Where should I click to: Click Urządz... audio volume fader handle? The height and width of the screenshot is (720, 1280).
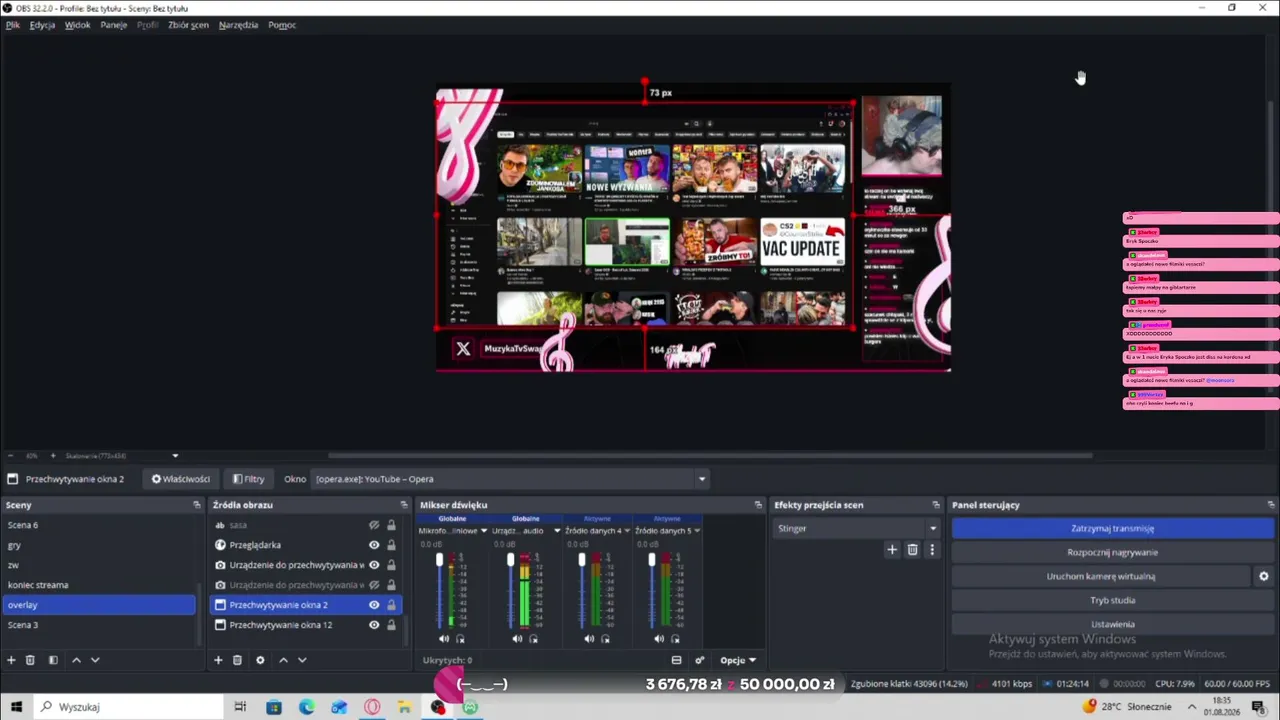coord(511,561)
